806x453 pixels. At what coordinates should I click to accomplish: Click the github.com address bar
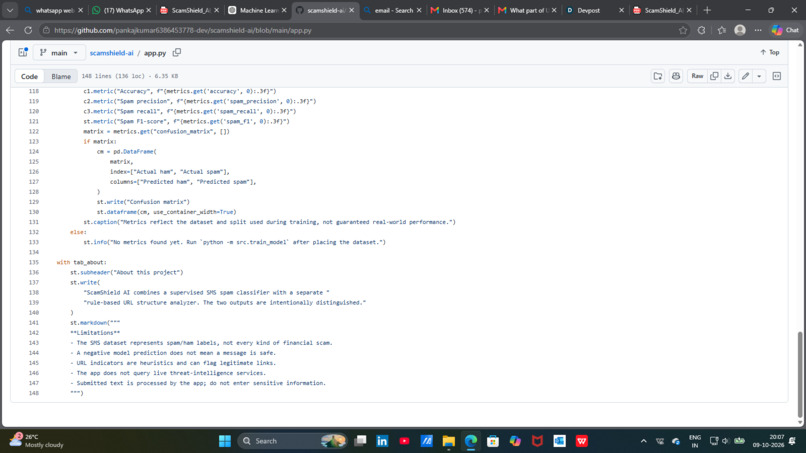click(x=360, y=30)
